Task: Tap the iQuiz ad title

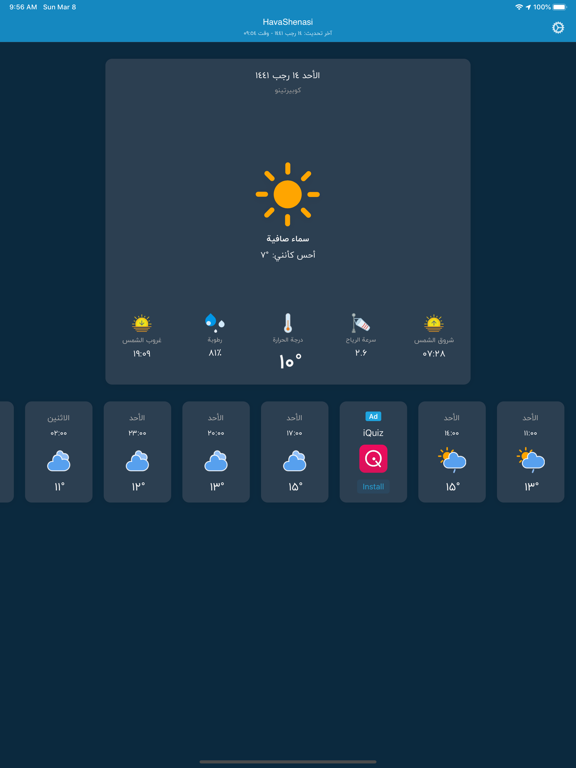Action: 373,433
